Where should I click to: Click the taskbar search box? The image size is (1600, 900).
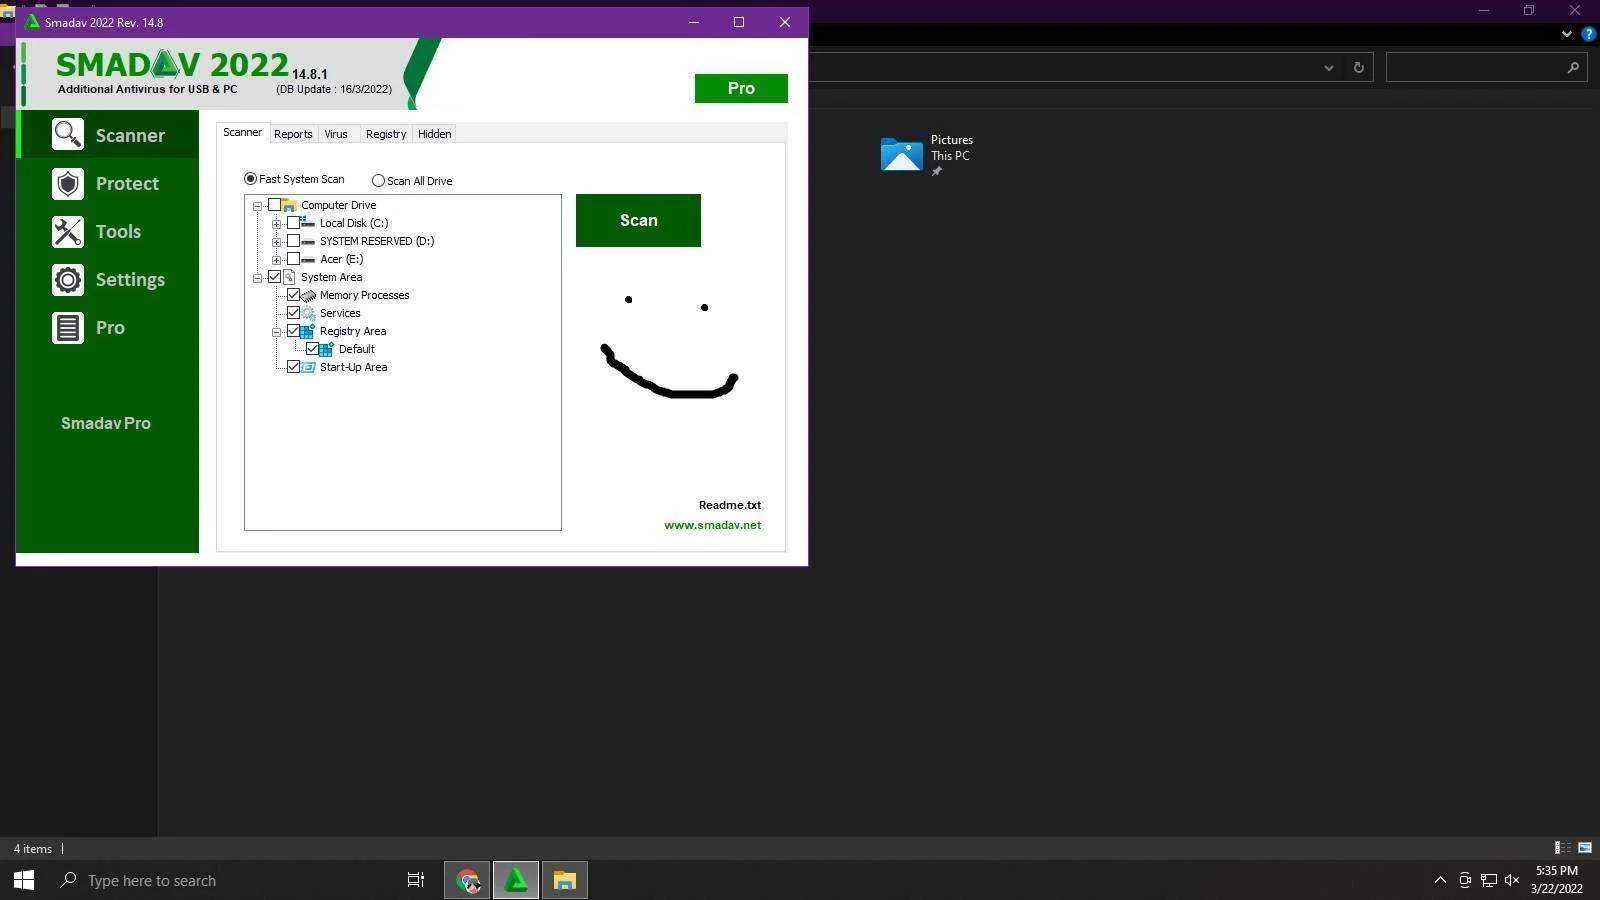222,880
